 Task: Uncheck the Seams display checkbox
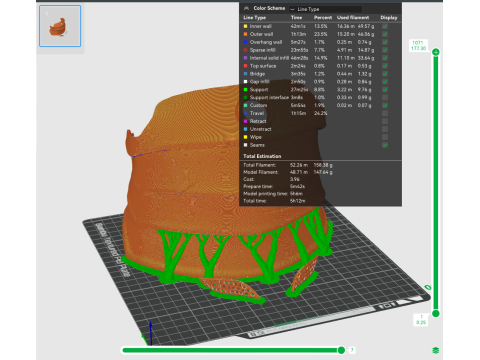click(x=385, y=145)
